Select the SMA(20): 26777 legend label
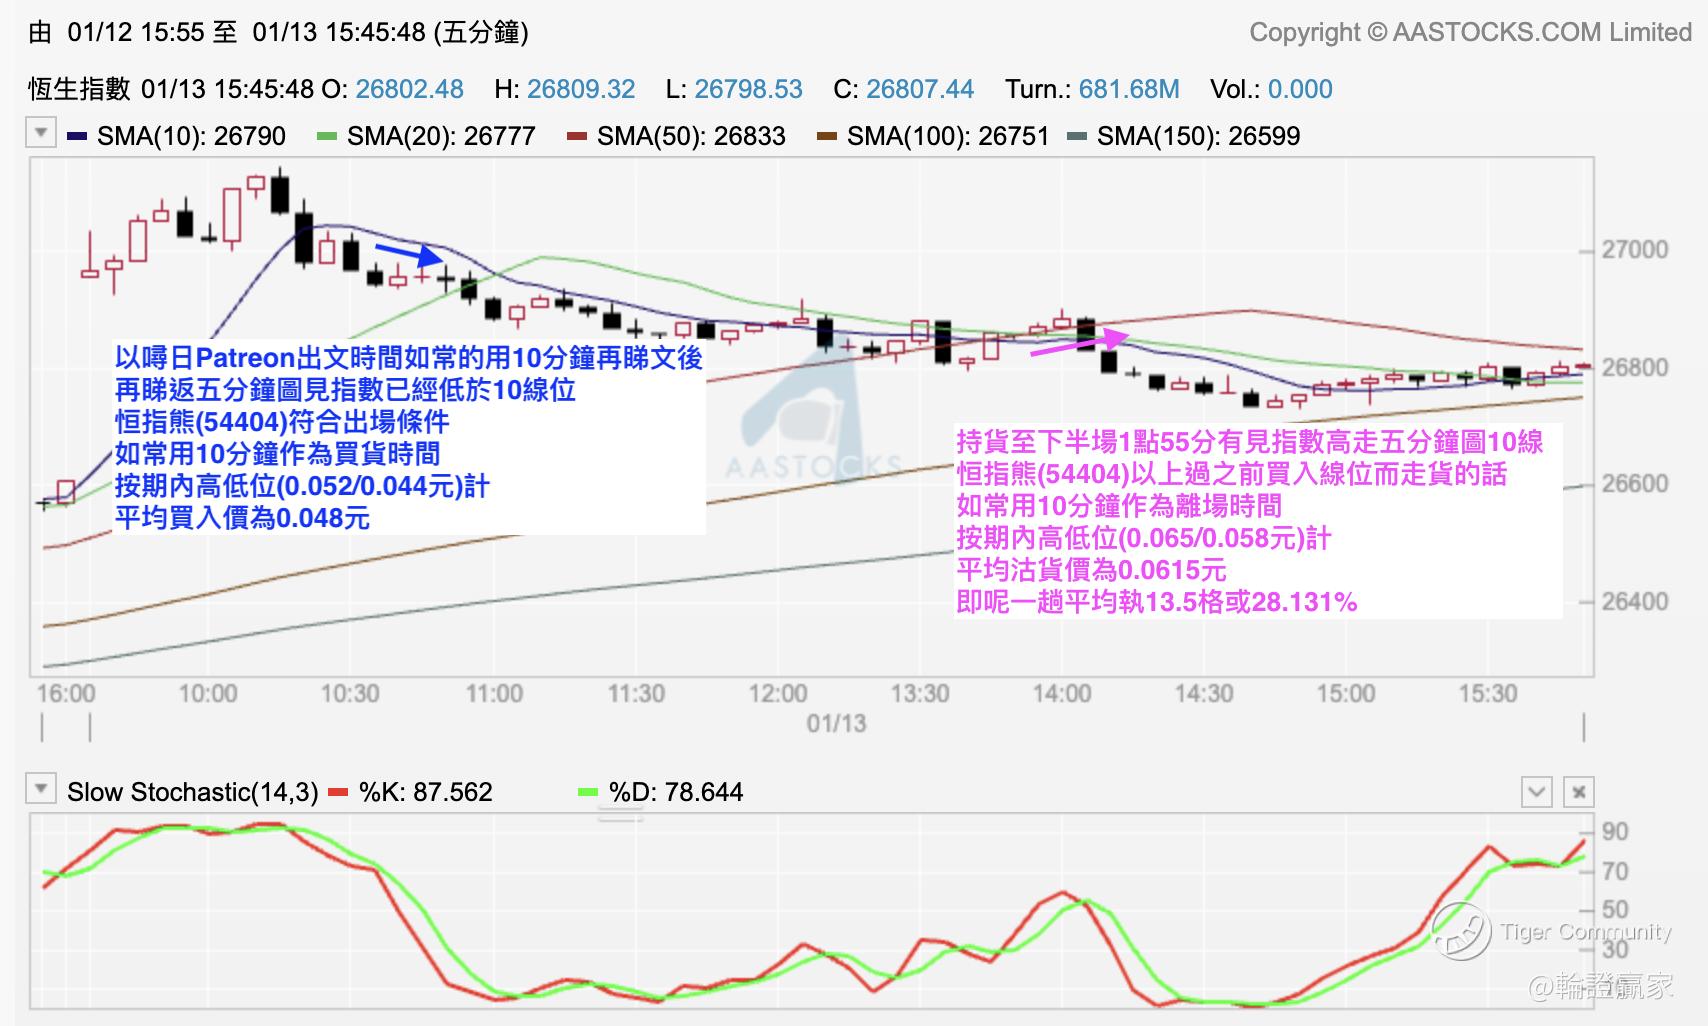 [x=441, y=136]
